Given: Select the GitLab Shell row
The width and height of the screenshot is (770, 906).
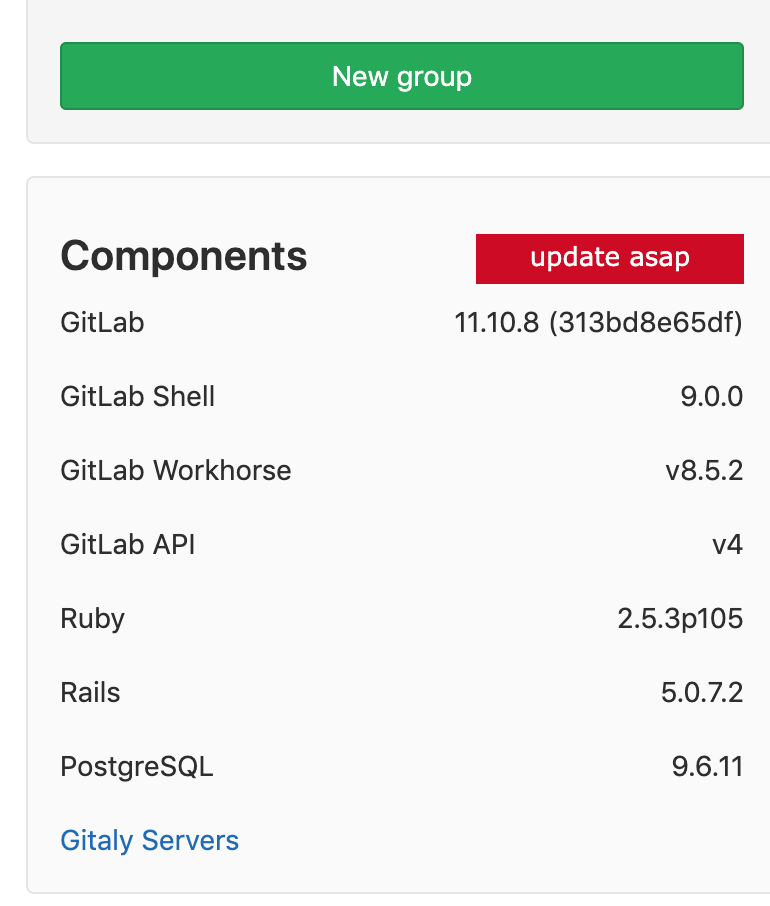Looking at the screenshot, I should [137, 396].
